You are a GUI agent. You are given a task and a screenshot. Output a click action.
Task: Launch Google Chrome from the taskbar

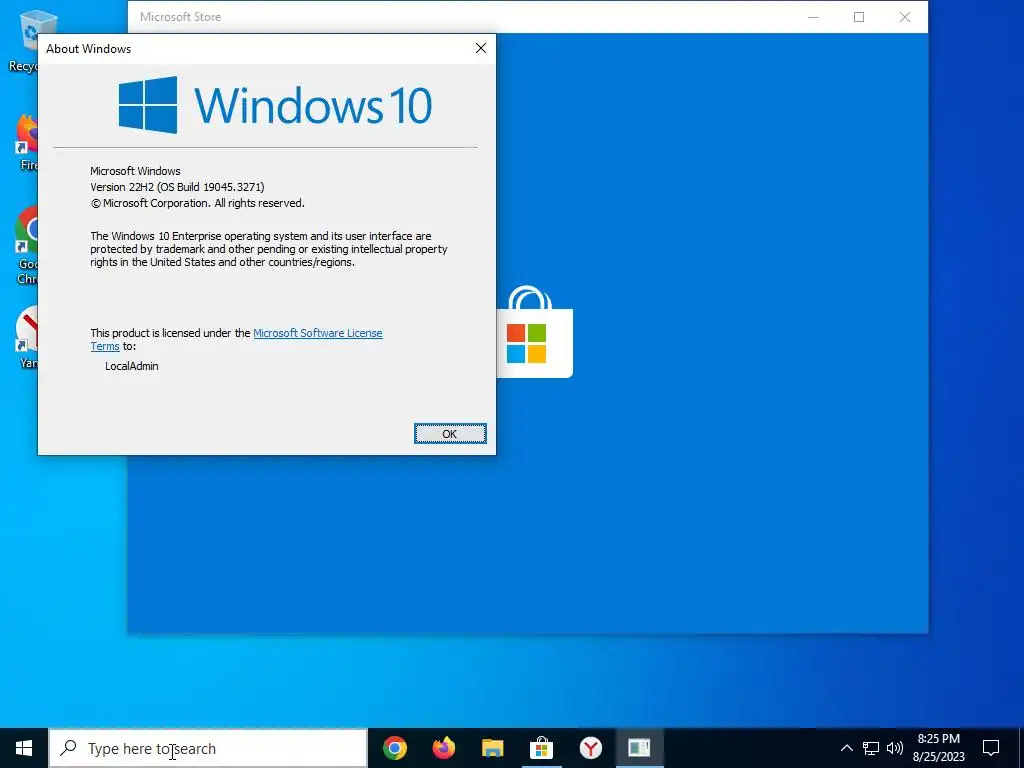(x=394, y=748)
